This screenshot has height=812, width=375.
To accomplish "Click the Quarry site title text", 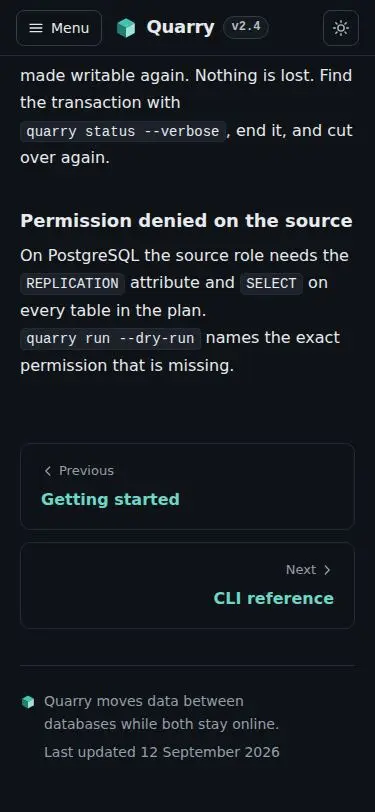I will [x=180, y=27].
